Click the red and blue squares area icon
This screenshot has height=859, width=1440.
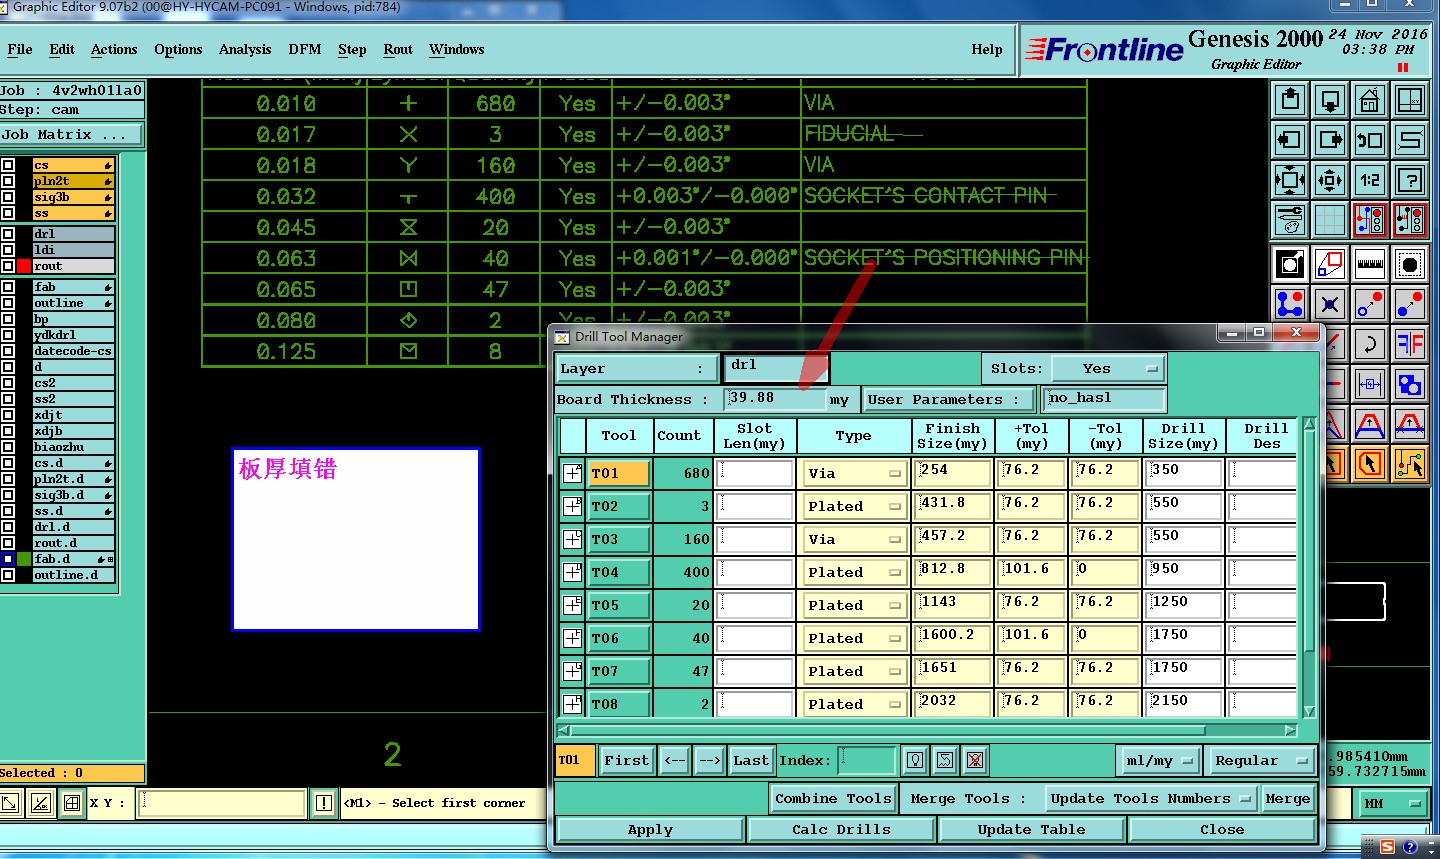pos(1330,265)
